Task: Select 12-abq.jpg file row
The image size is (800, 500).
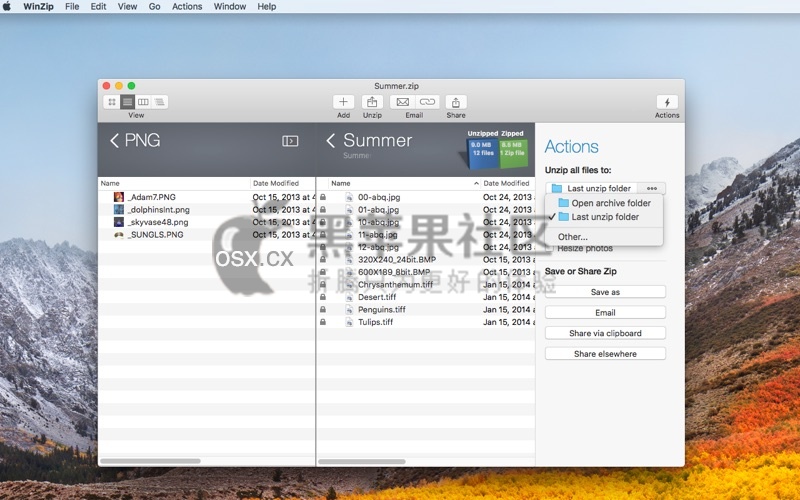Action: click(x=426, y=247)
